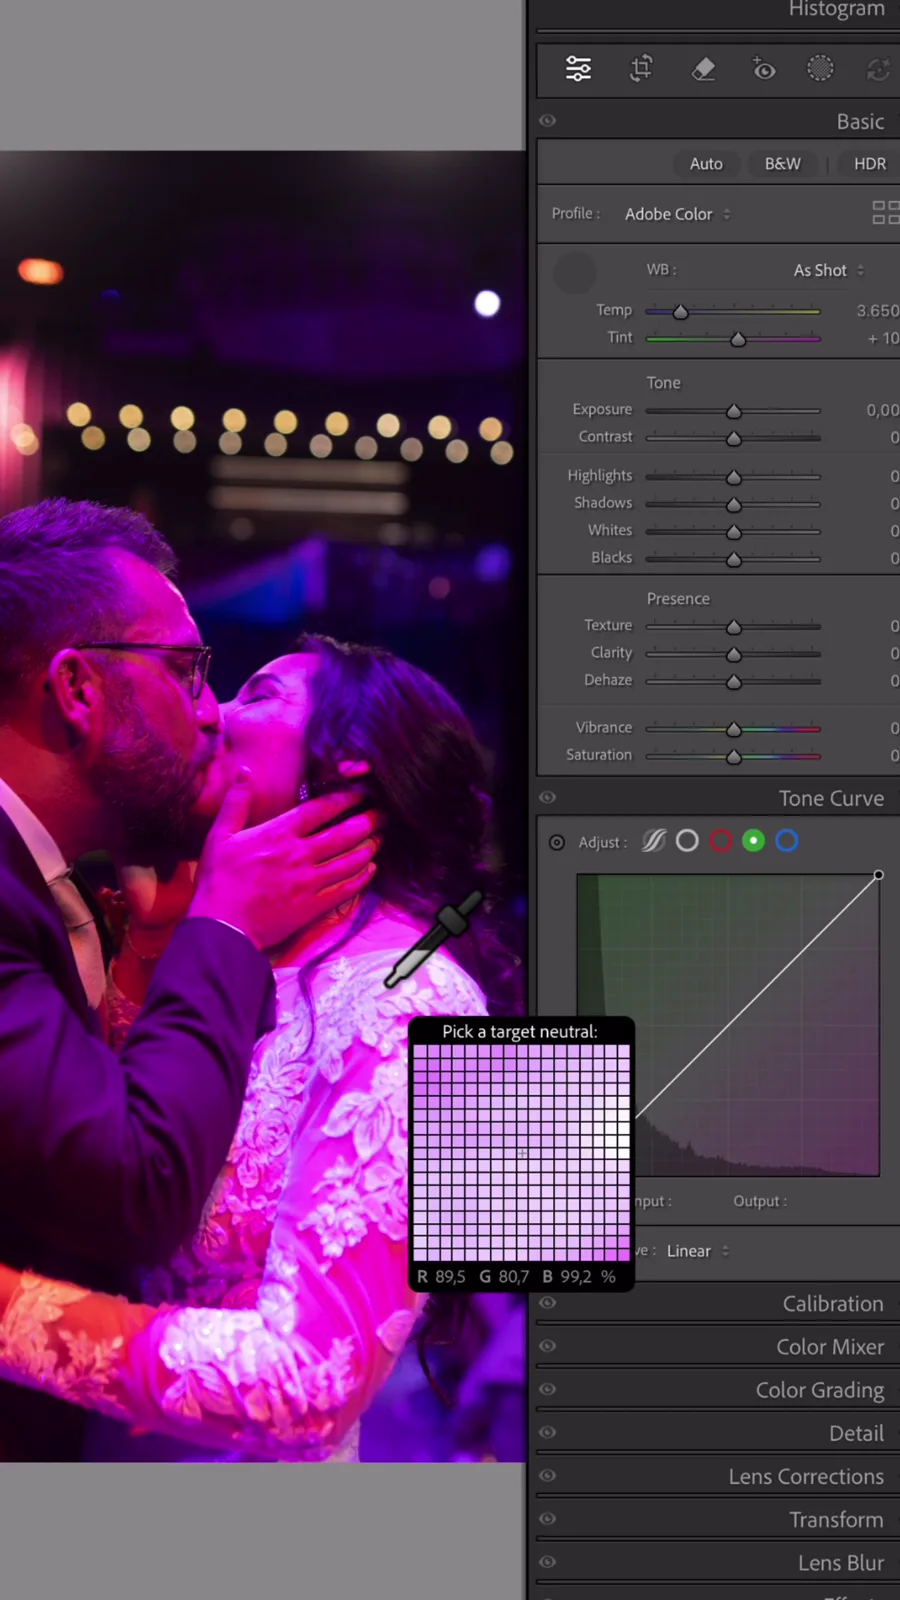900x1600 pixels.
Task: Click the Contrast slider handle
Action: pyautogui.click(x=734, y=438)
